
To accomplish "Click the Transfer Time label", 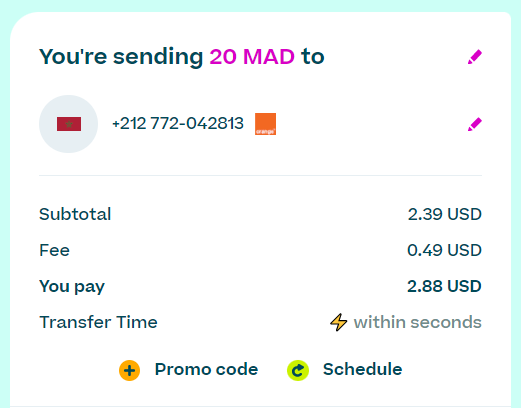I will (98, 322).
